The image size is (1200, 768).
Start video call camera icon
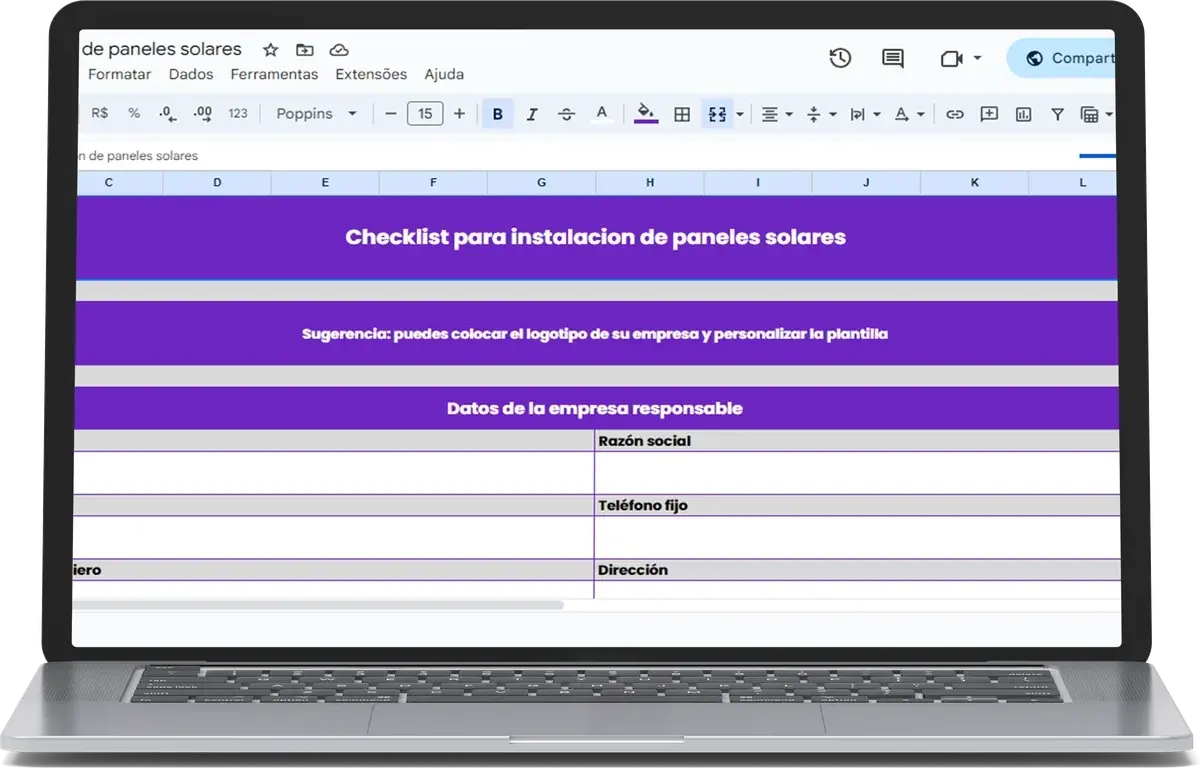[x=951, y=59]
